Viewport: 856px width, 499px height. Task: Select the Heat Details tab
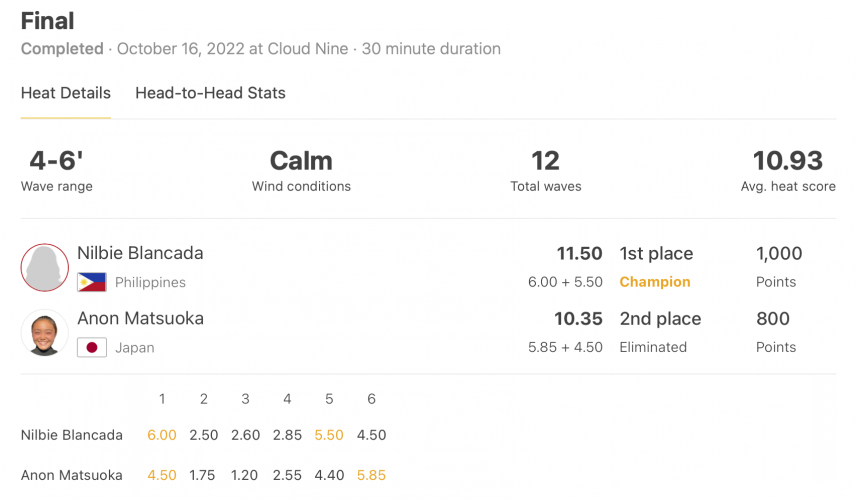click(x=66, y=93)
